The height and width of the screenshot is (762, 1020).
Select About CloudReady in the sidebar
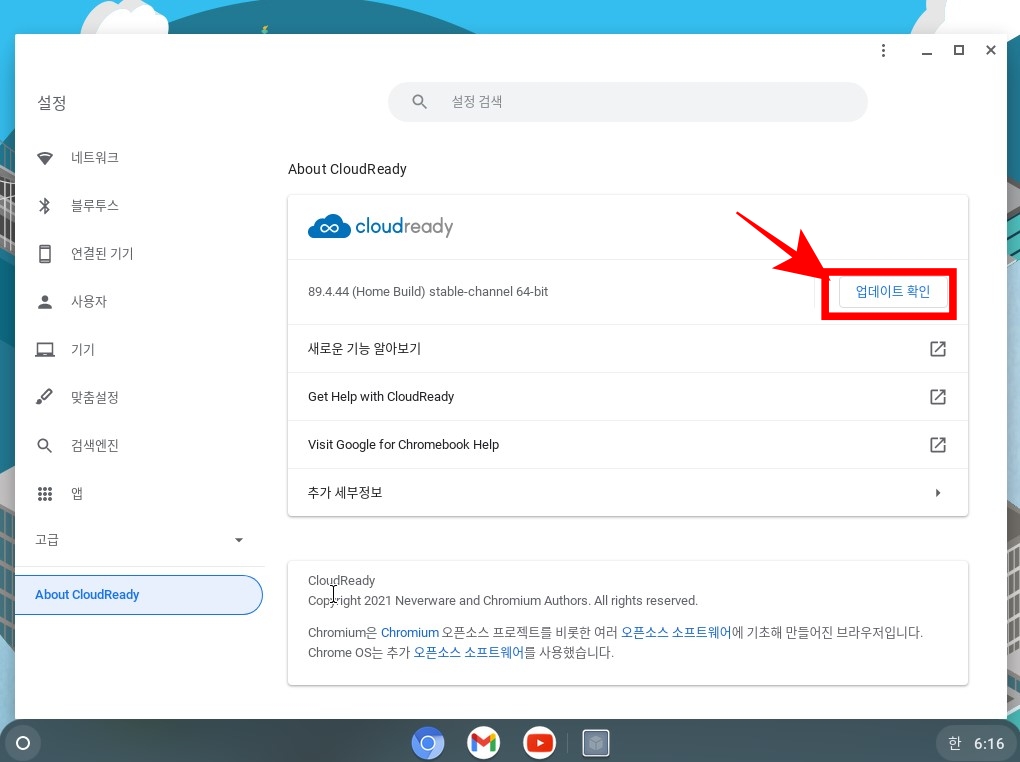[x=139, y=595]
